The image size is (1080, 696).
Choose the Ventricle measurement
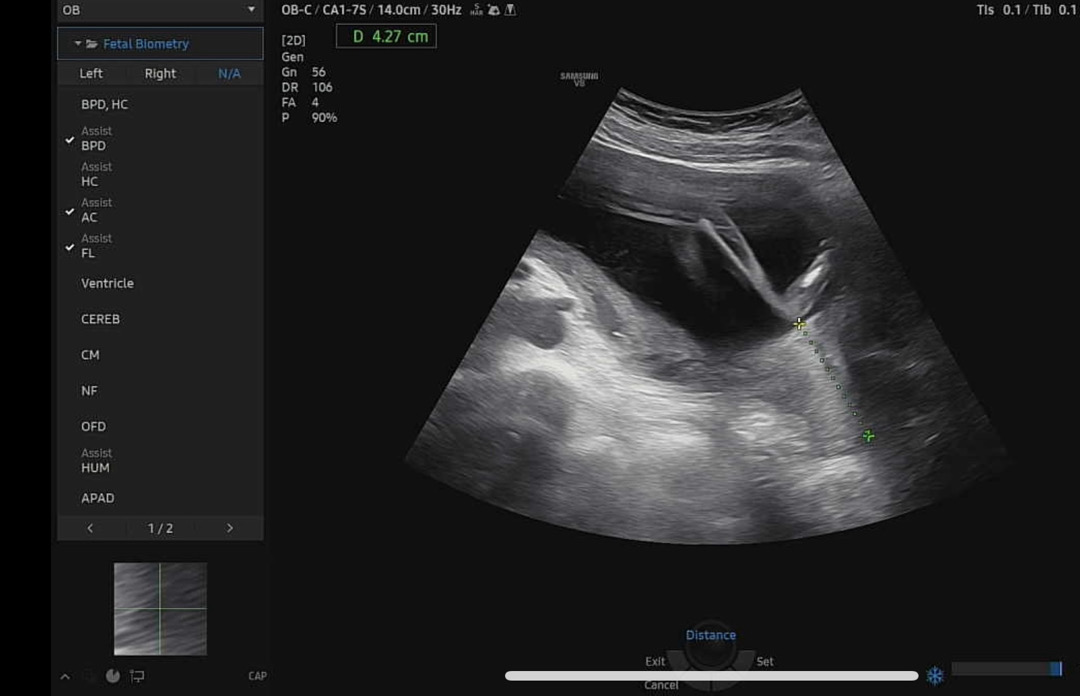(107, 284)
